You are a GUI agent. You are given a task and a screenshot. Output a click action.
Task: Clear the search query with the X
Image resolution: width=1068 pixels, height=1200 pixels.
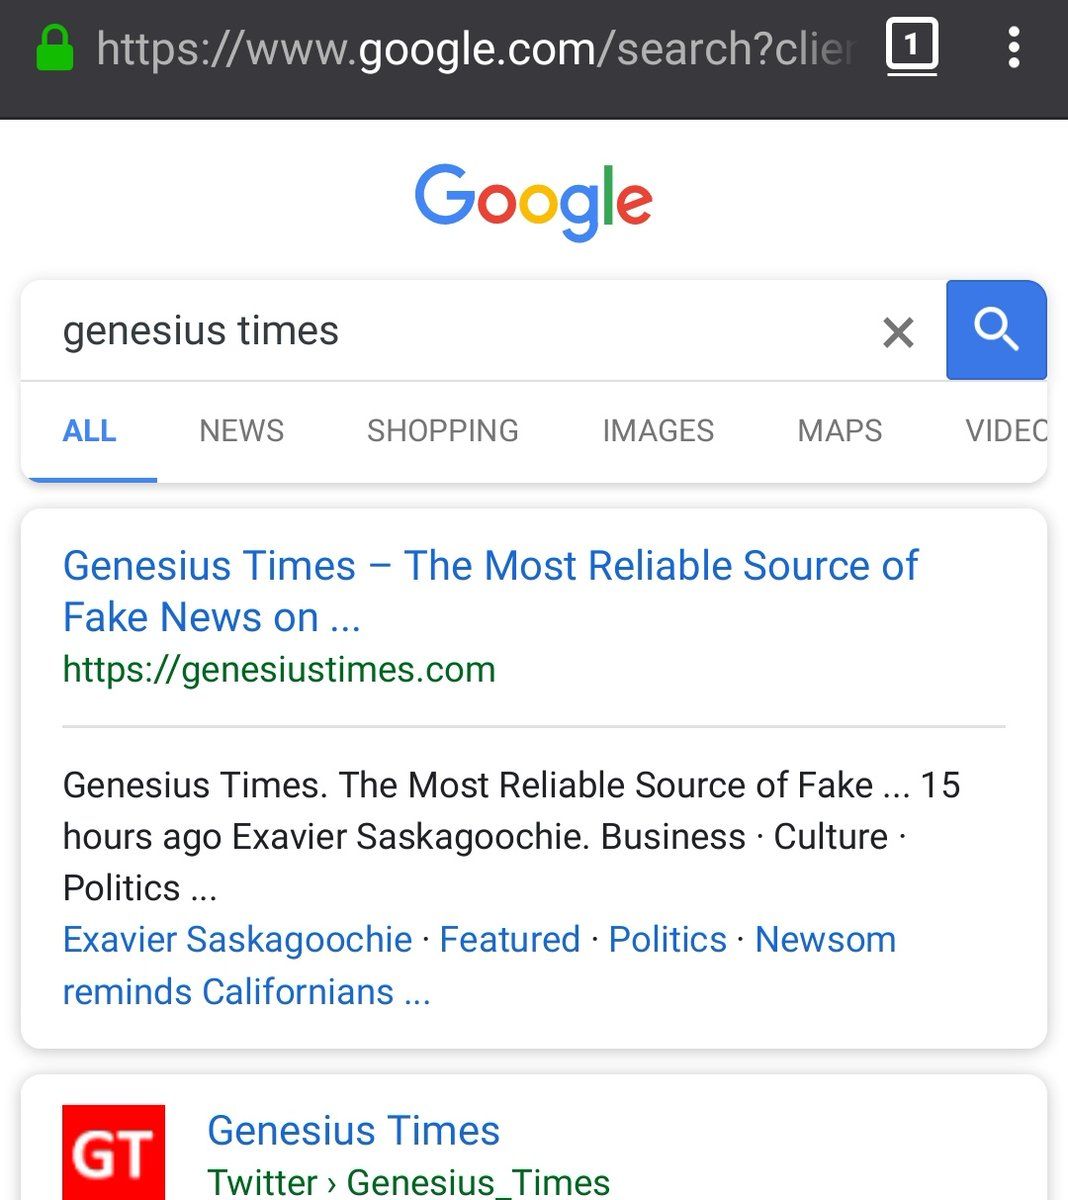coord(898,332)
